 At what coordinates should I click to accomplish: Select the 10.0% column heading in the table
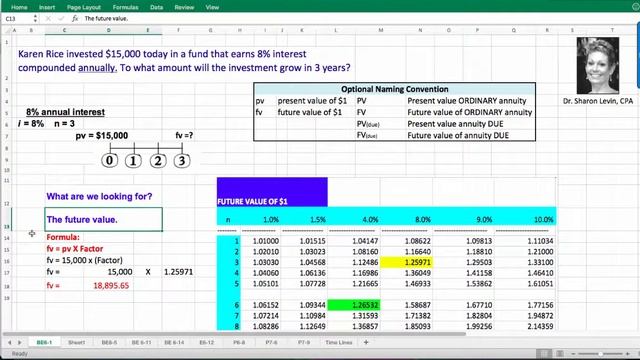pos(544,220)
